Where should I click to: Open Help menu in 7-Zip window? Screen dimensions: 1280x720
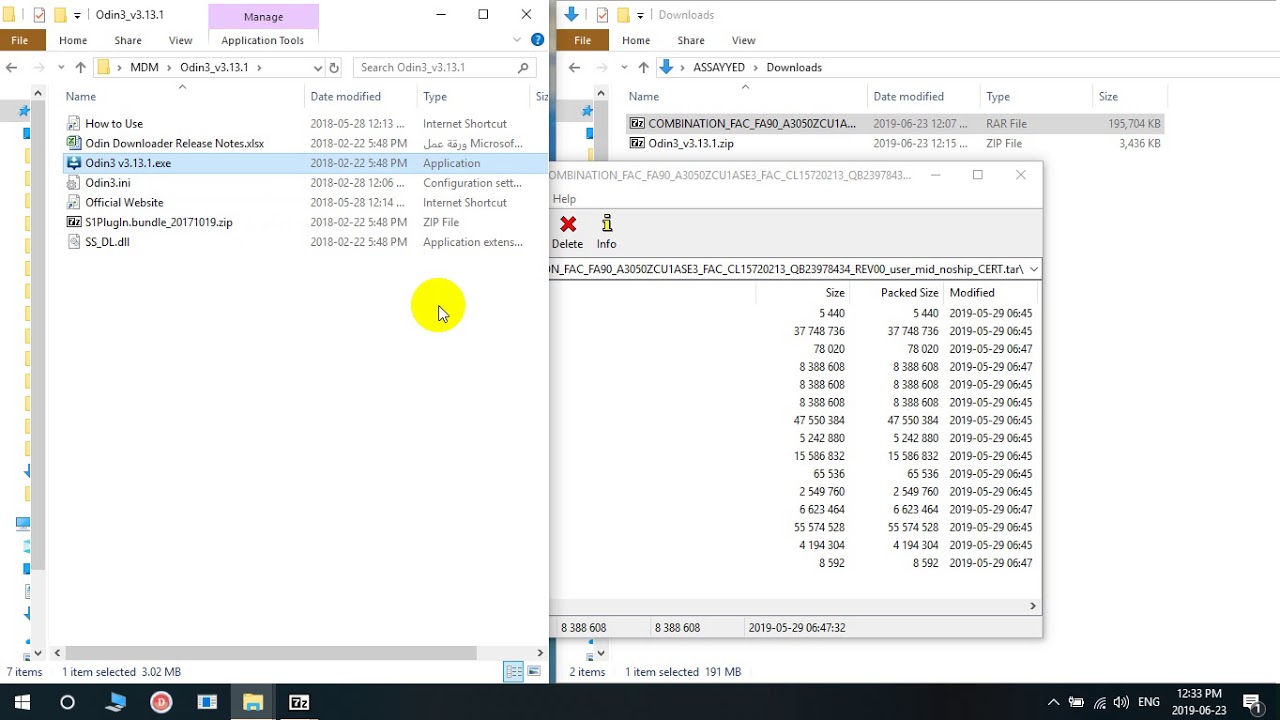564,199
